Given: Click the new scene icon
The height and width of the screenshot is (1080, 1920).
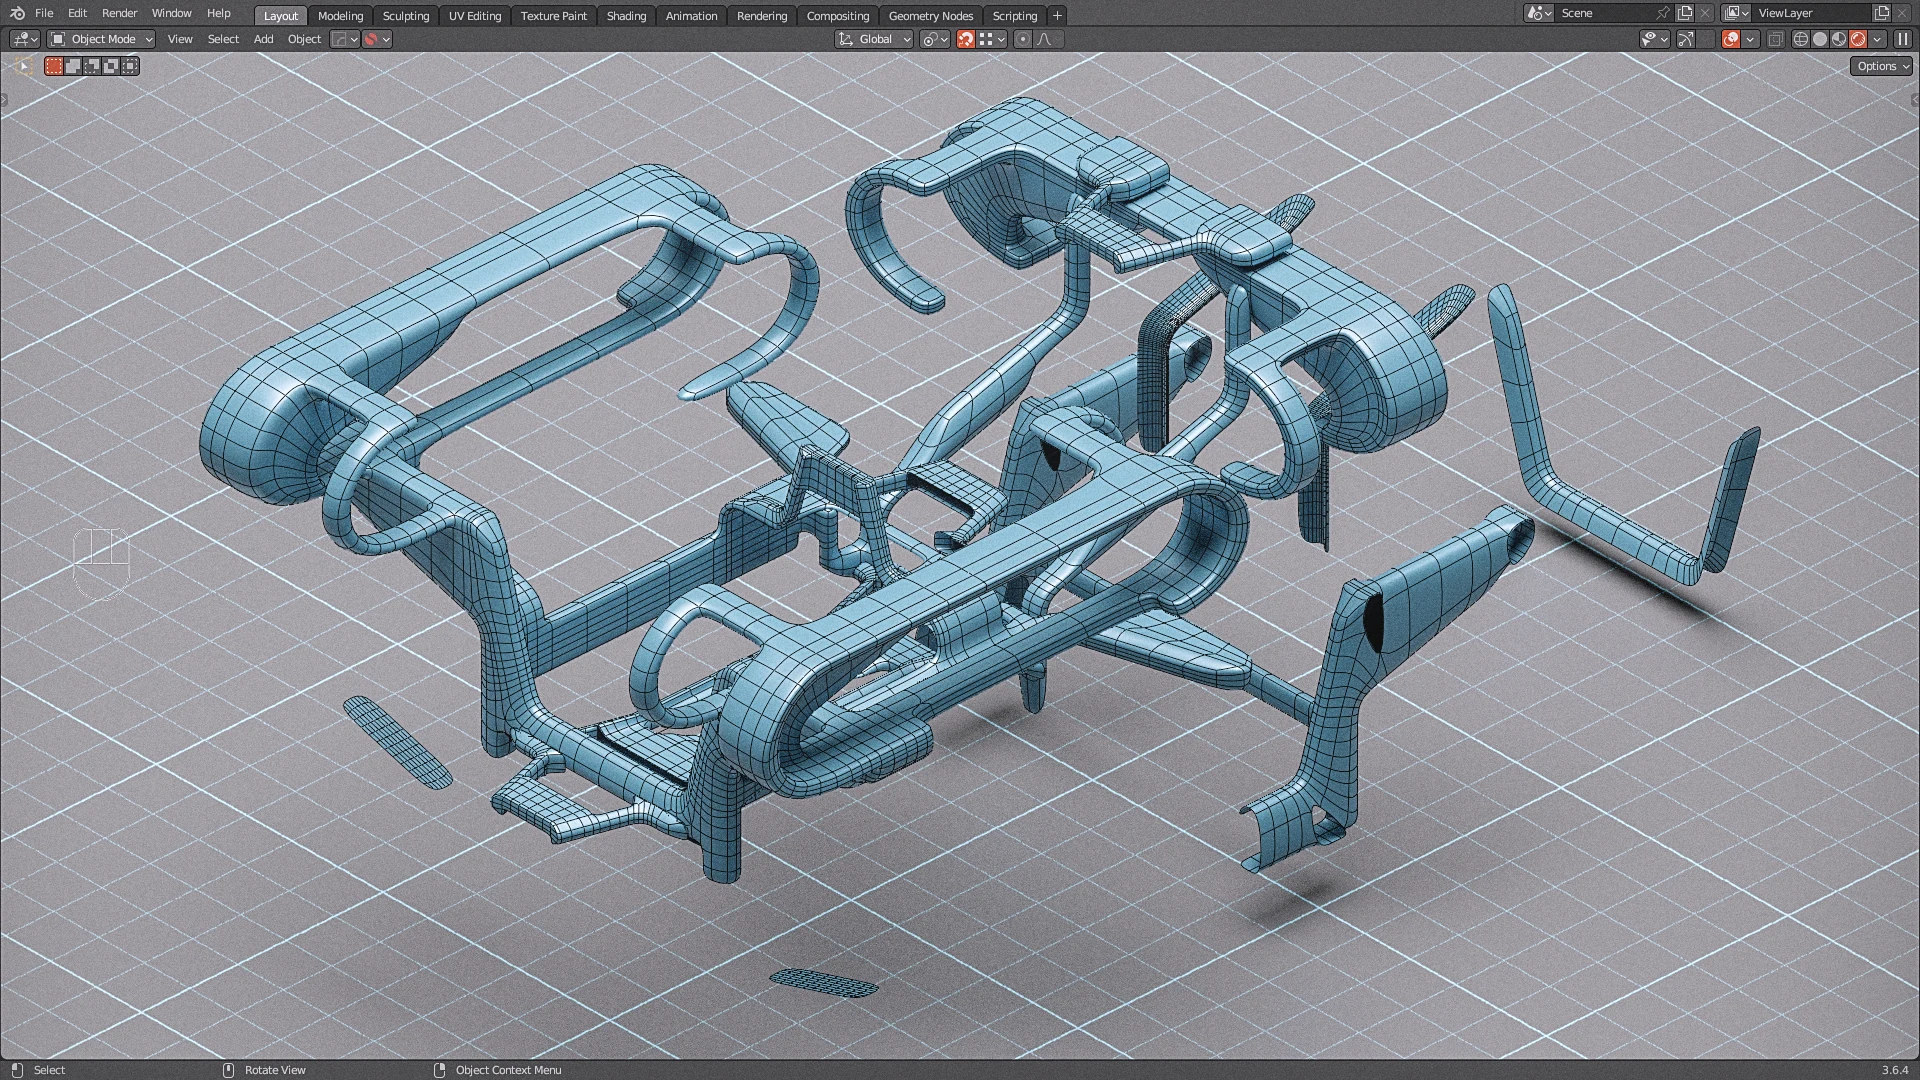Looking at the screenshot, I should (1685, 13).
